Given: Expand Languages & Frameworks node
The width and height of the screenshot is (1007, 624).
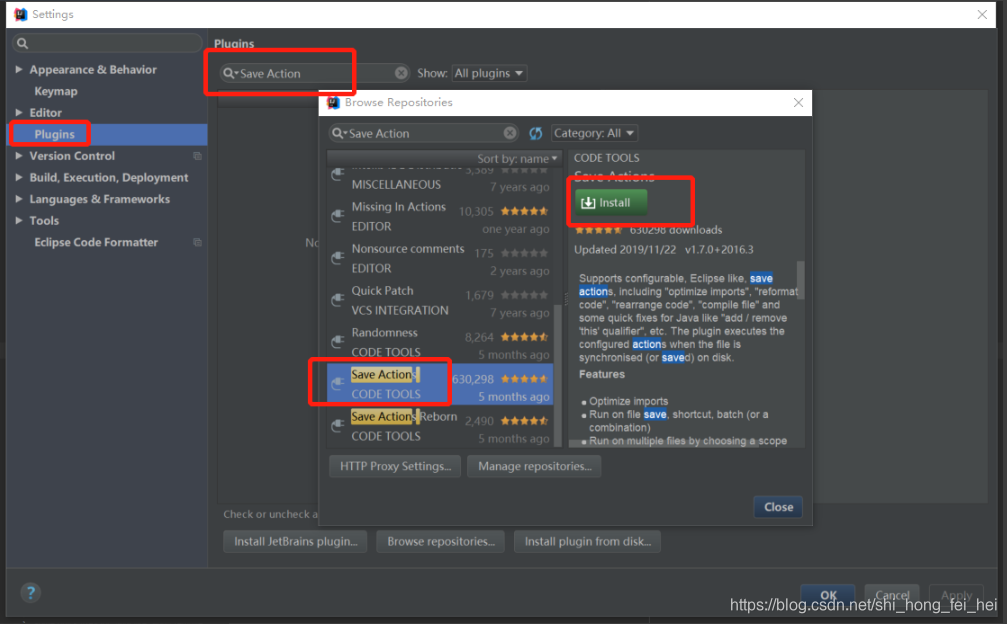Looking at the screenshot, I should (19, 199).
